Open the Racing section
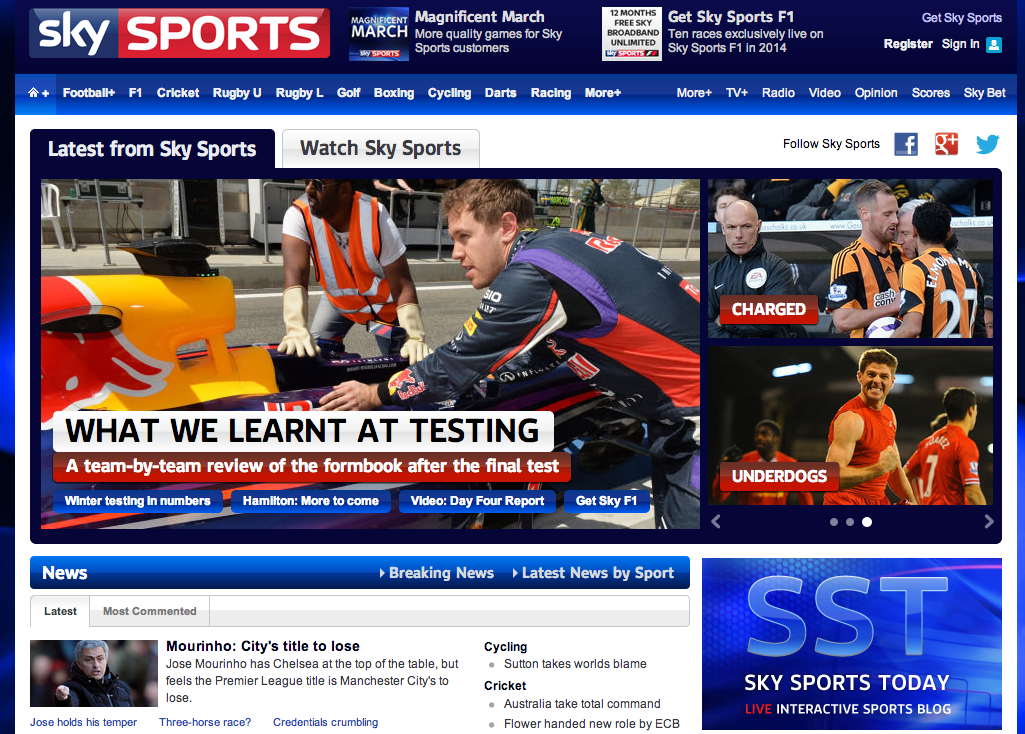The width and height of the screenshot is (1025, 734). [x=551, y=93]
